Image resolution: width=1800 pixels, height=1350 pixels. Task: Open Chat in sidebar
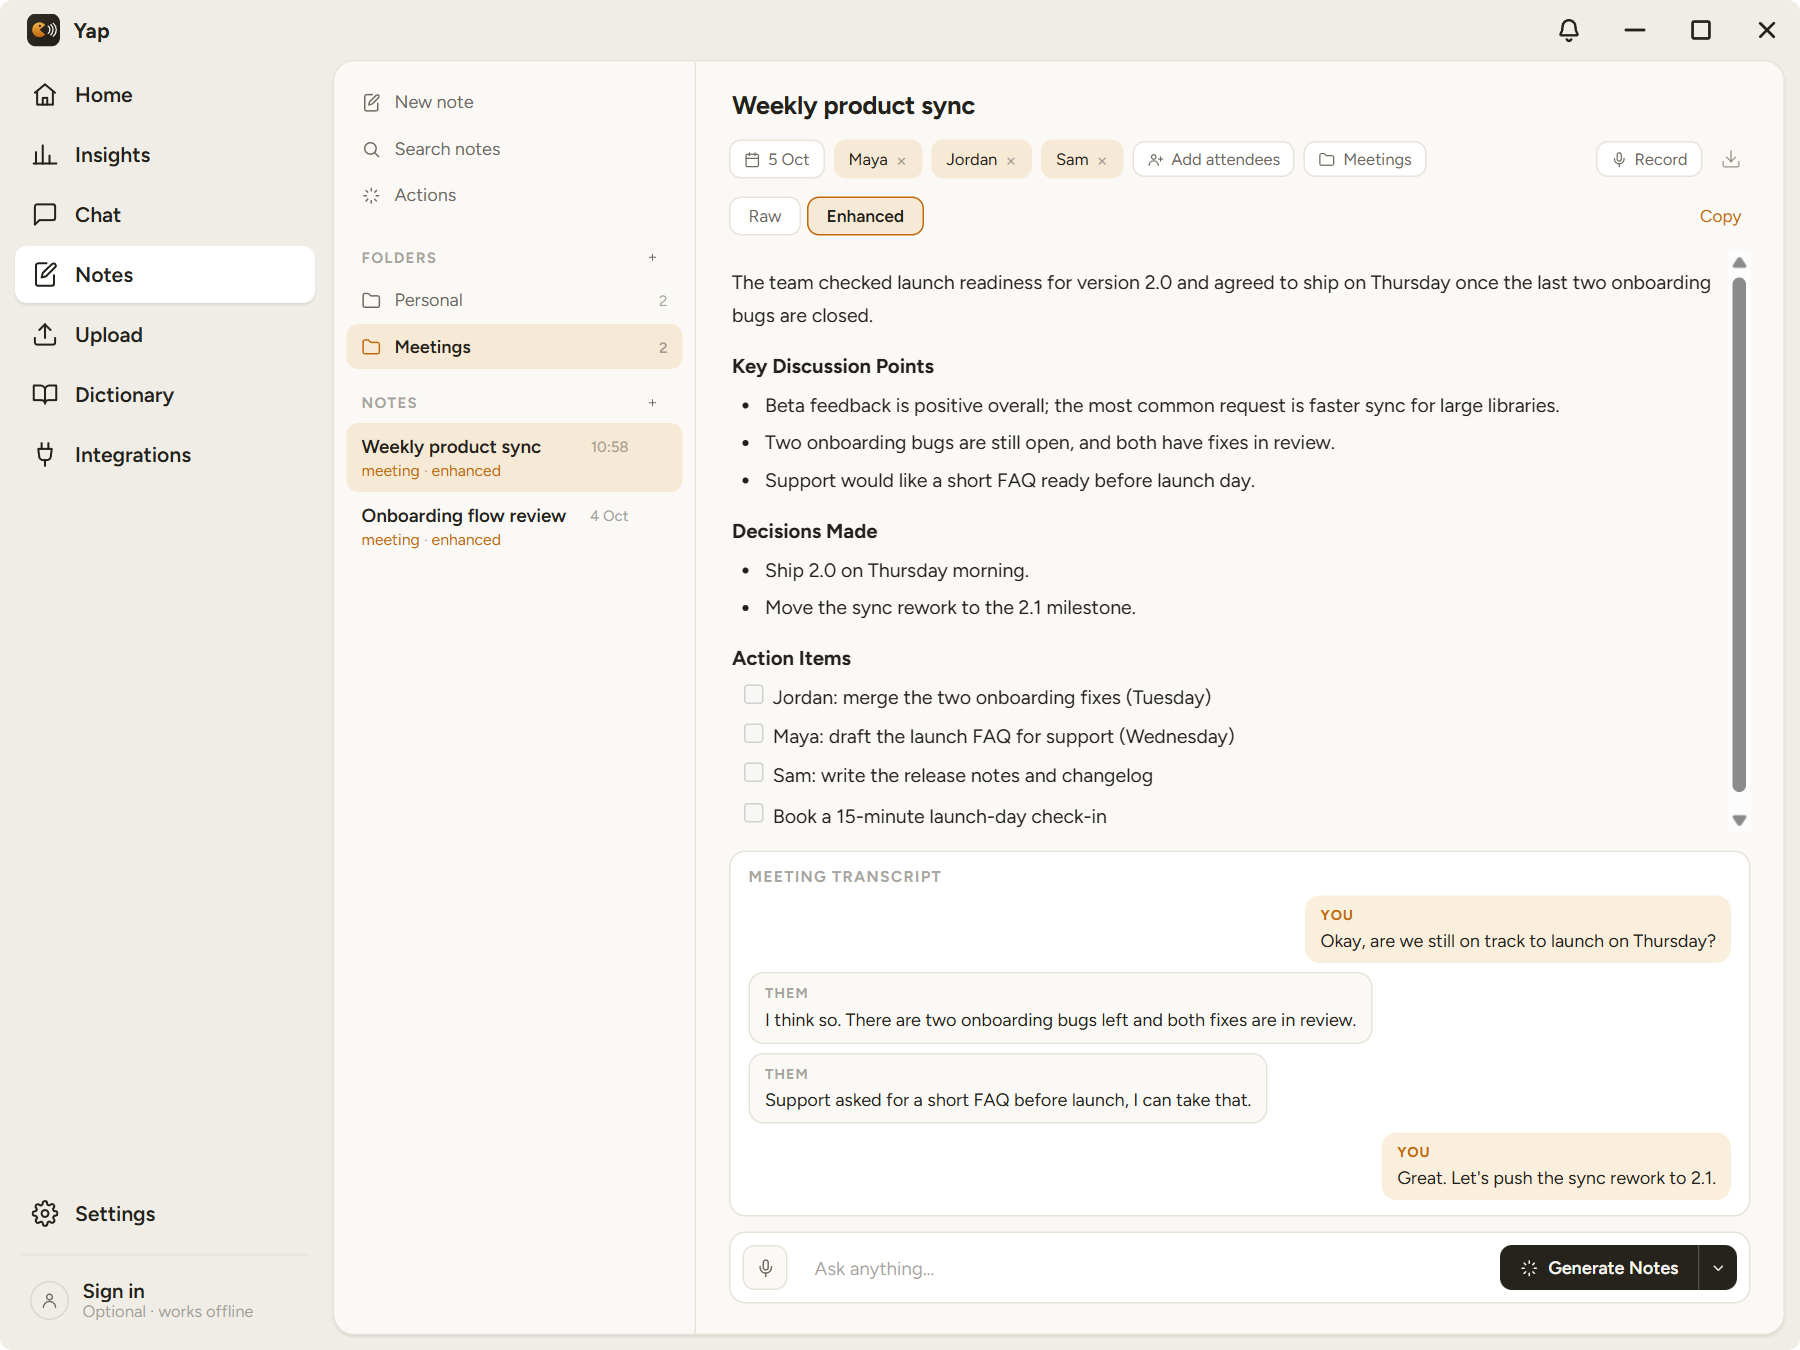coord(165,215)
